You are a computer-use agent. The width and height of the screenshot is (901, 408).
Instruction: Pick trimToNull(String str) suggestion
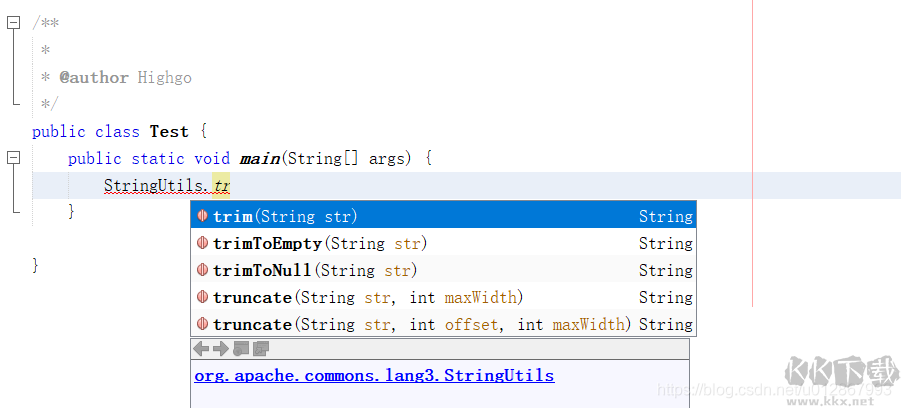(x=443, y=270)
